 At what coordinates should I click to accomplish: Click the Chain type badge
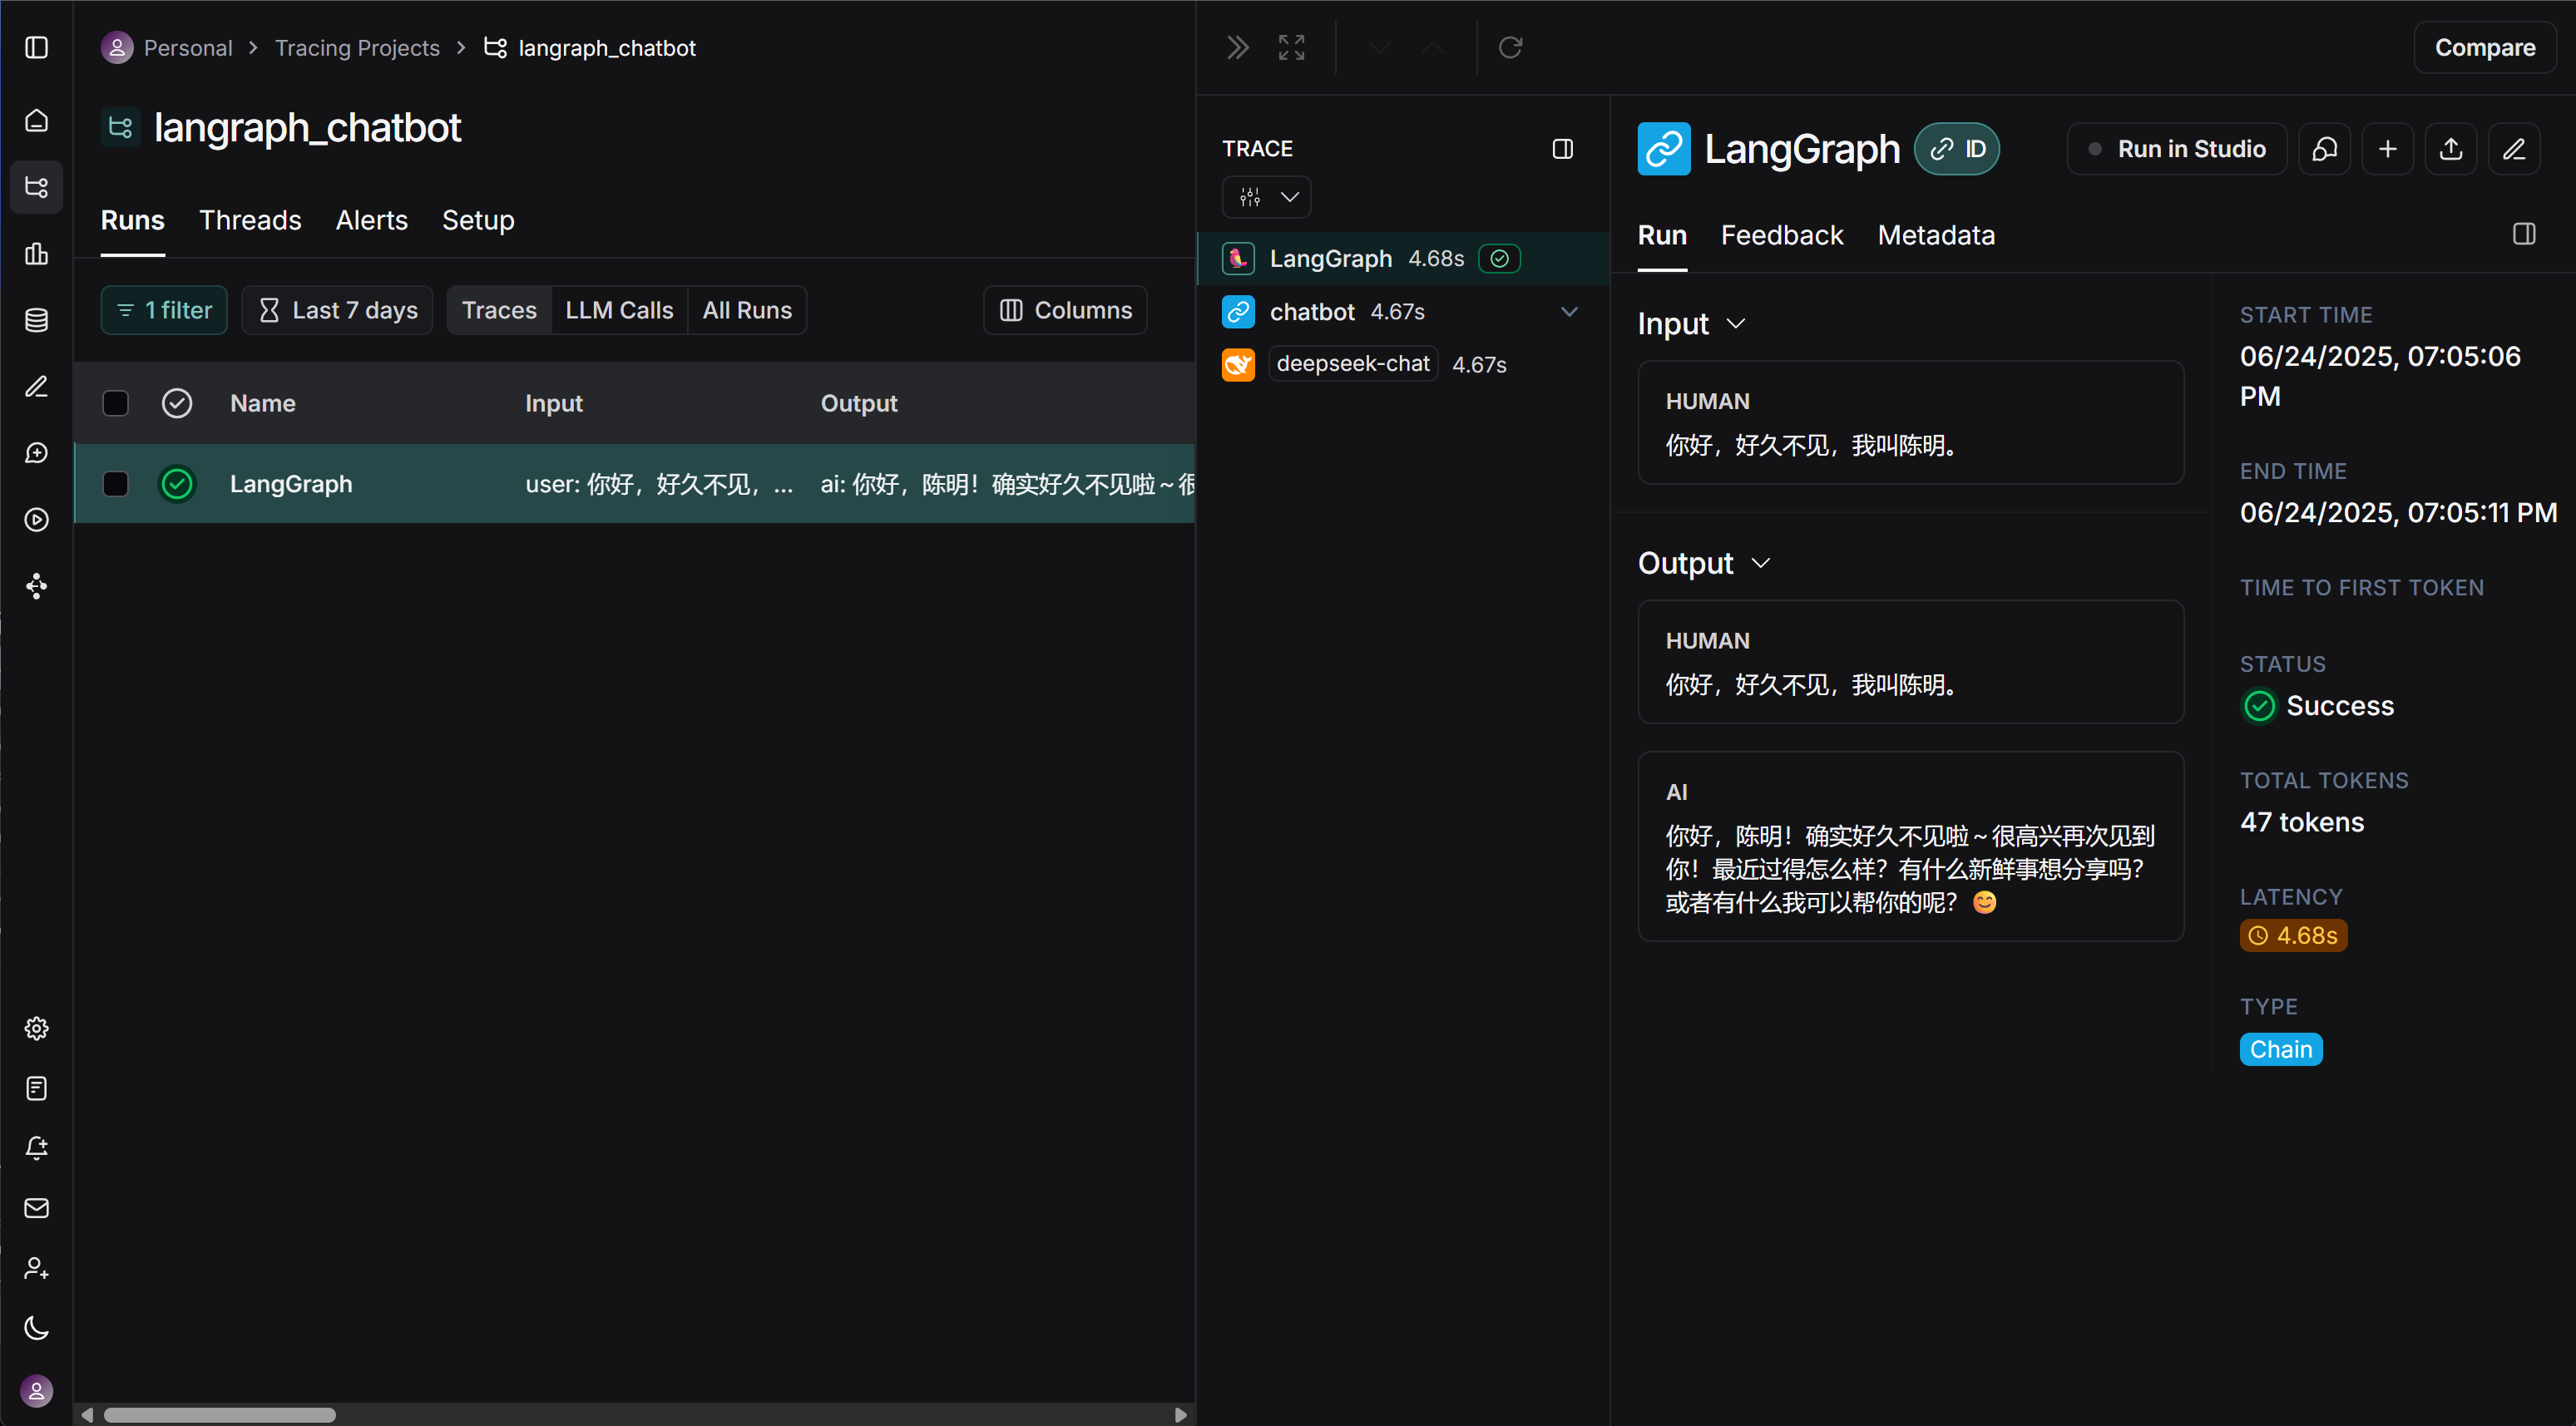(x=2281, y=1049)
